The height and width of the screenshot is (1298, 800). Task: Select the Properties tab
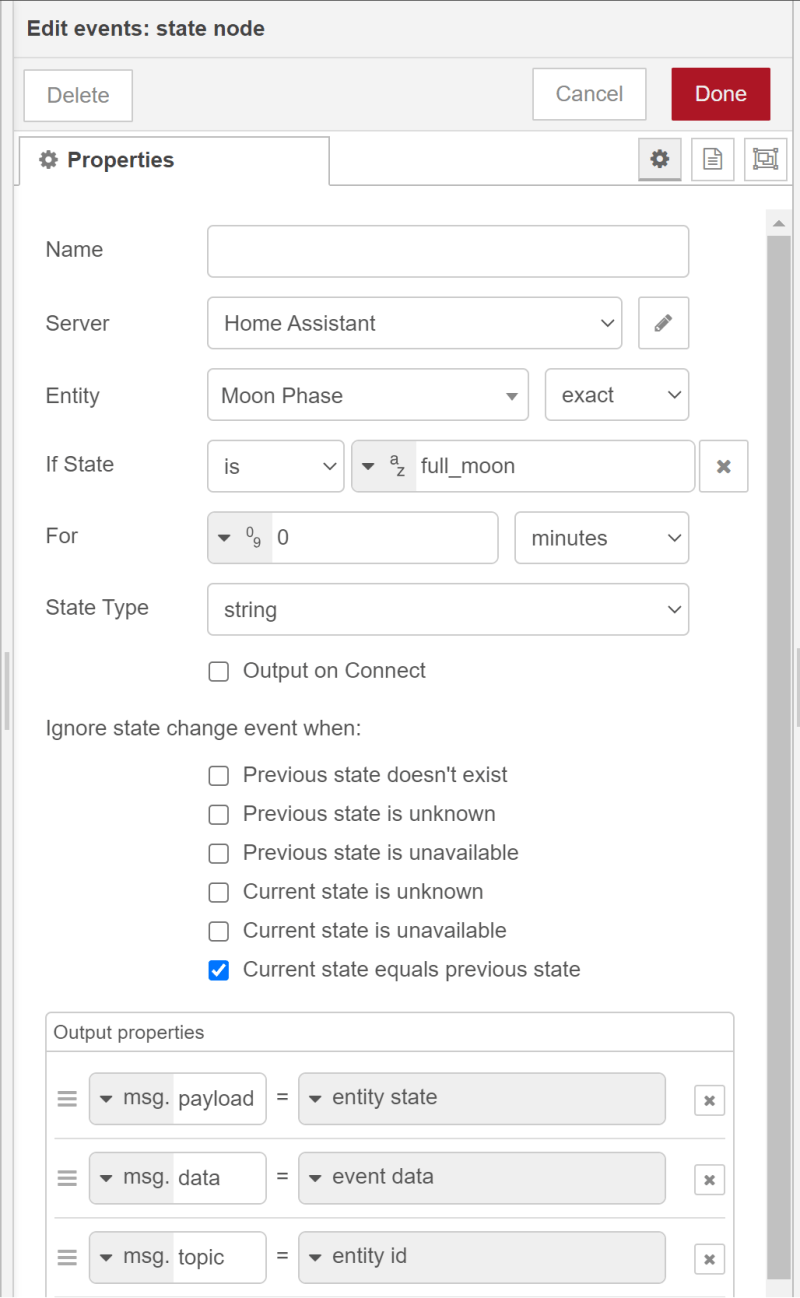click(172, 160)
